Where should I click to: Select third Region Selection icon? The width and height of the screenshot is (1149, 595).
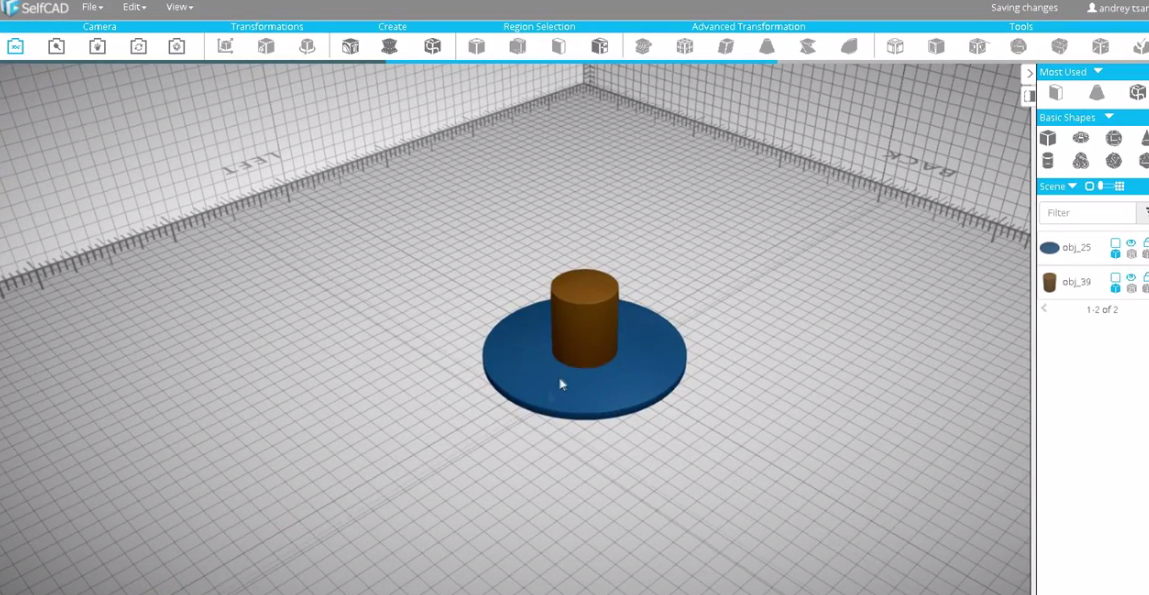[558, 47]
